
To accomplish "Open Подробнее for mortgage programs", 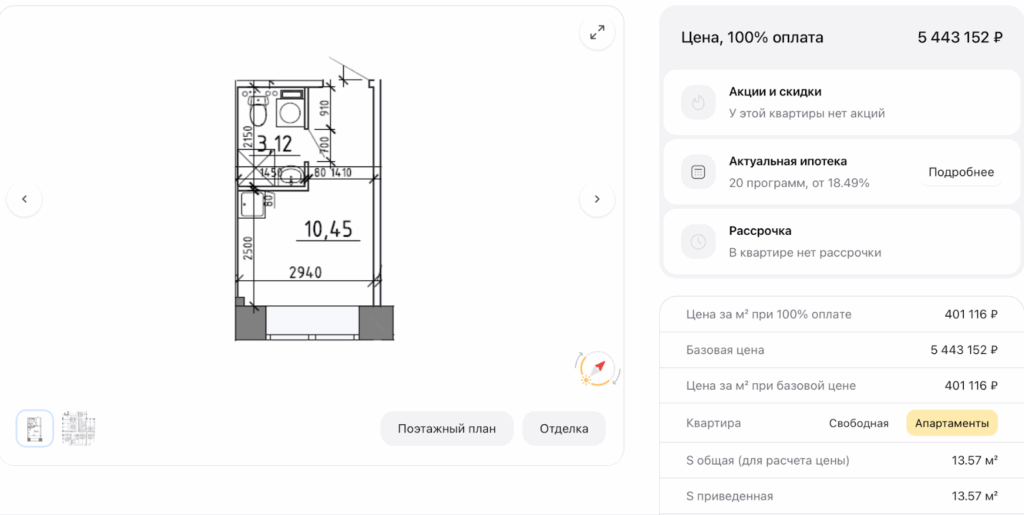I will (x=960, y=172).
